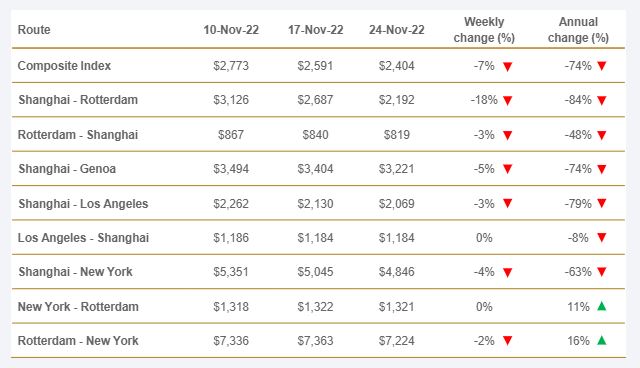Click the Weekly change (%) column header

pyautogui.click(x=484, y=30)
